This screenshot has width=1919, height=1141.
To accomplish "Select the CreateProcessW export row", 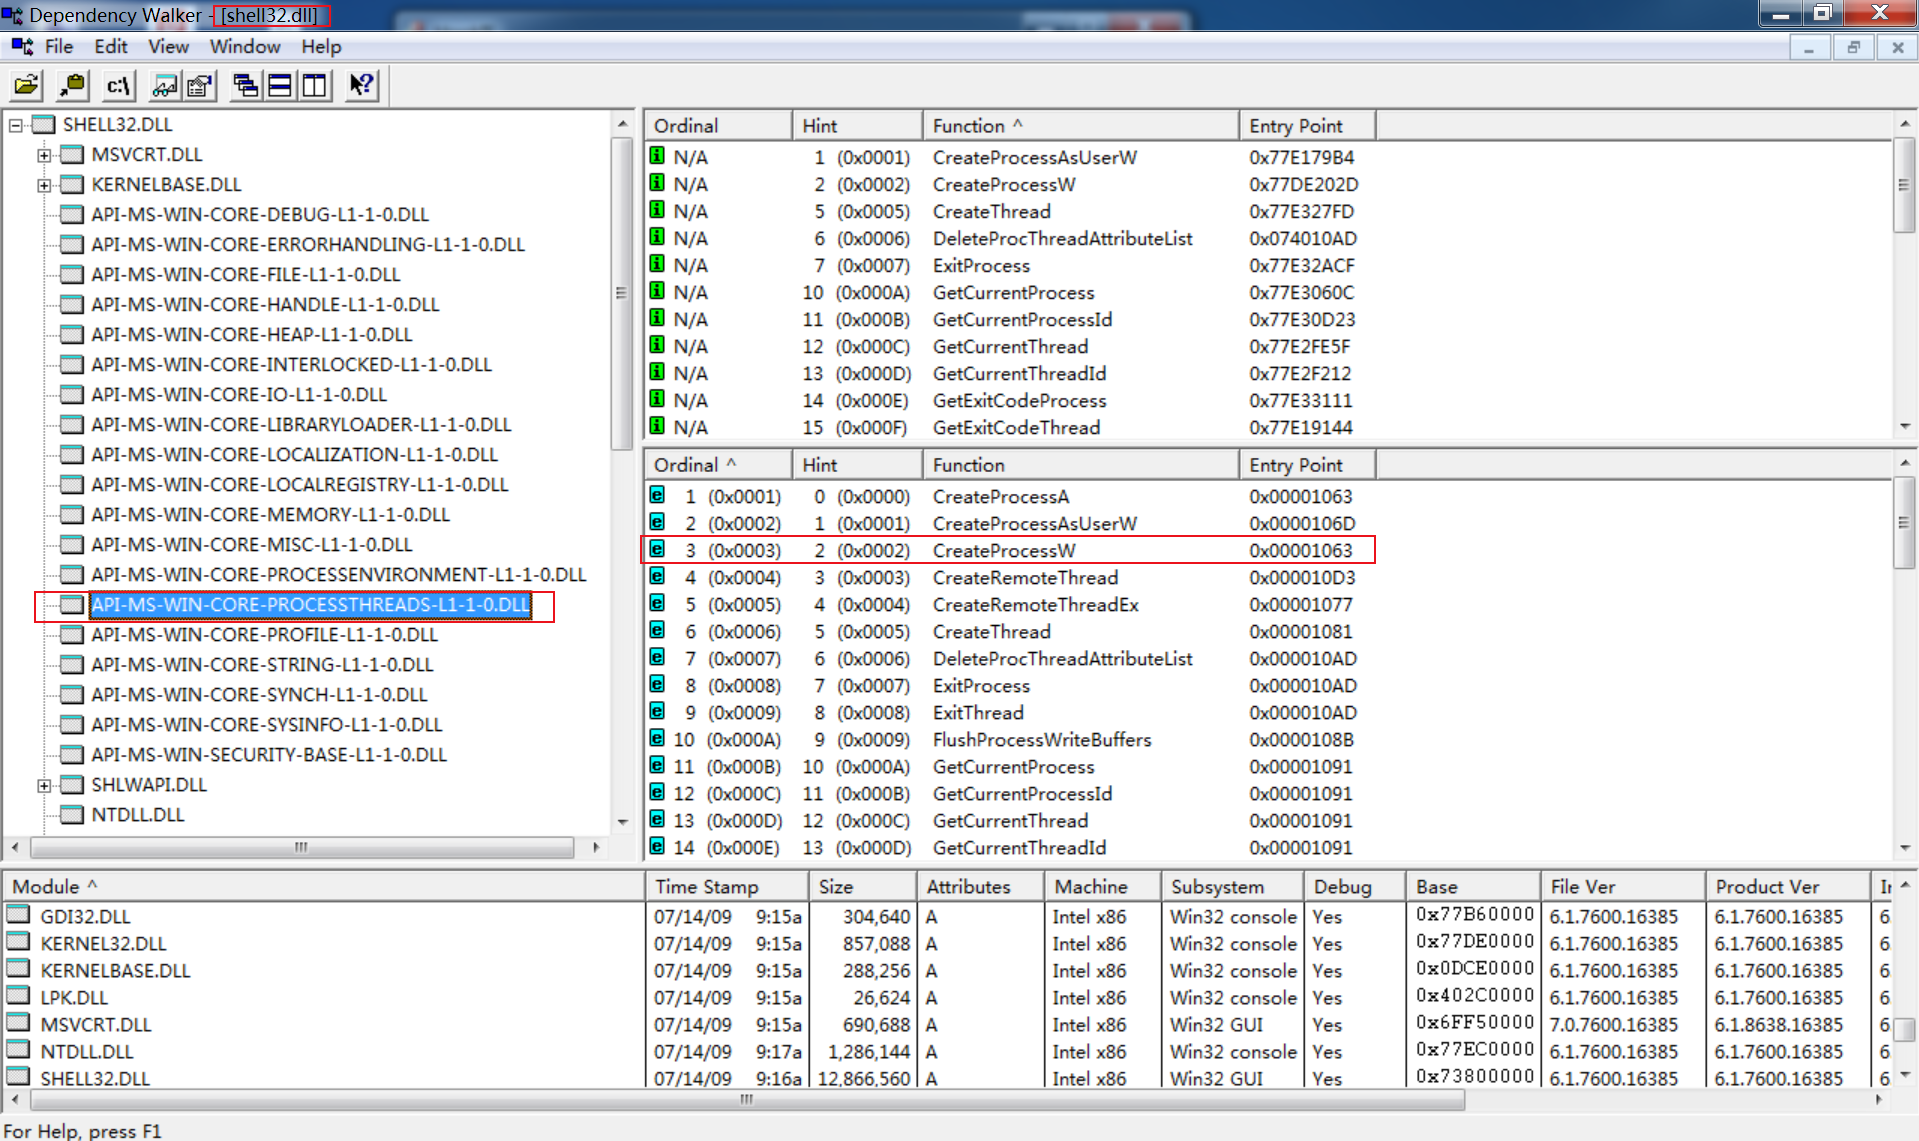I will pyautogui.click(x=1003, y=550).
